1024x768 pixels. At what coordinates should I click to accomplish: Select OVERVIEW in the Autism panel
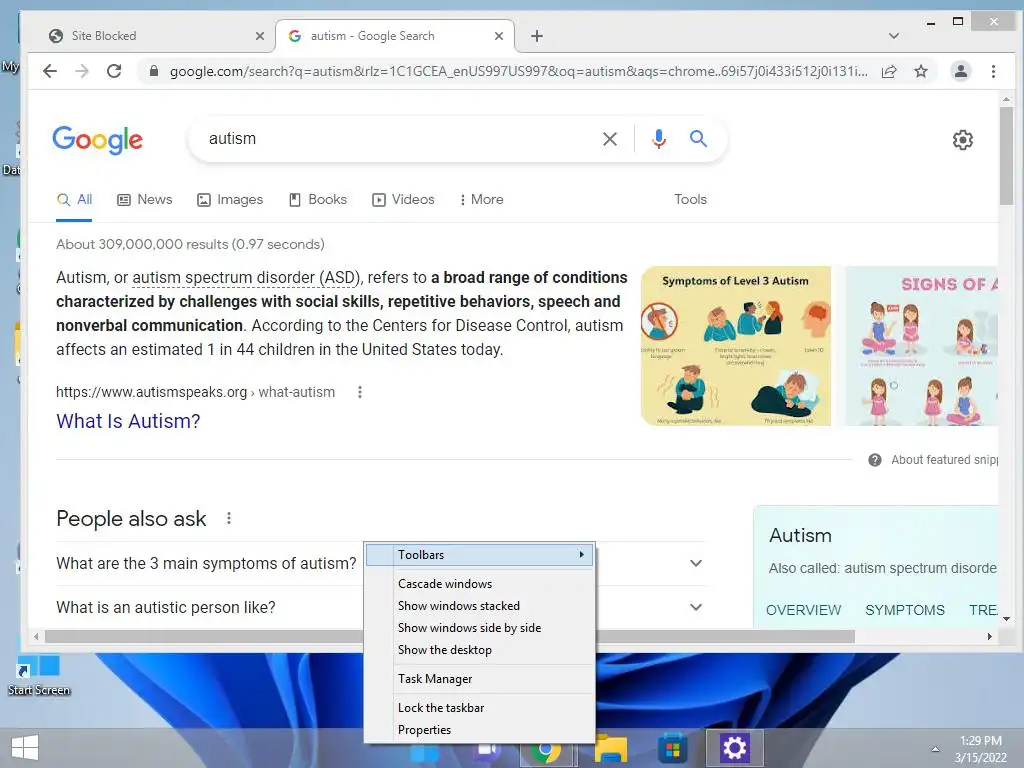[803, 610]
